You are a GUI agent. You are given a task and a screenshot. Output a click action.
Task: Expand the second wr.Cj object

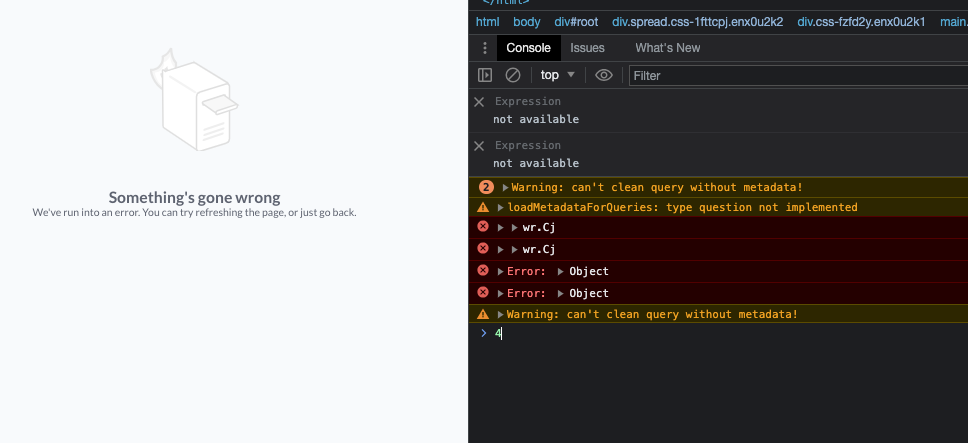[515, 250]
